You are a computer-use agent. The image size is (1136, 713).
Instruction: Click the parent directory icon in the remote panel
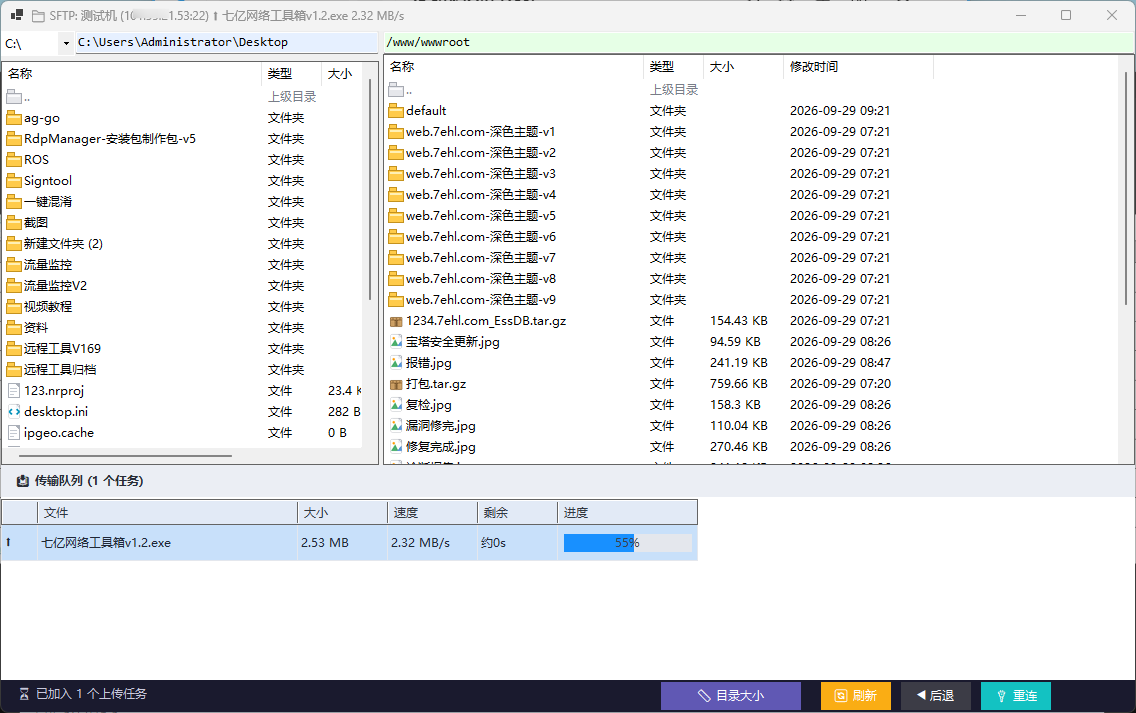tap(396, 90)
